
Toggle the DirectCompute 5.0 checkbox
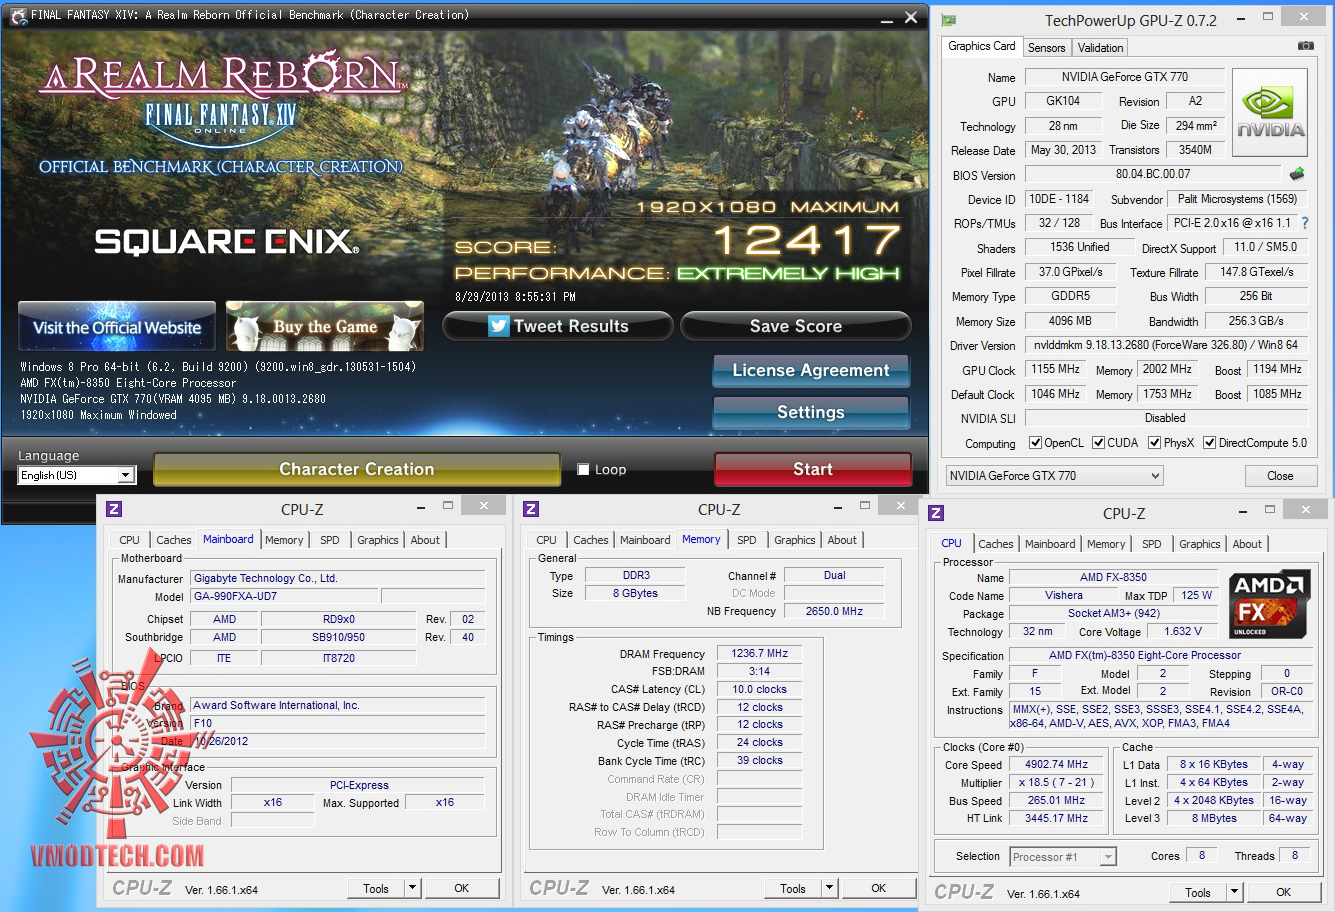(1209, 443)
